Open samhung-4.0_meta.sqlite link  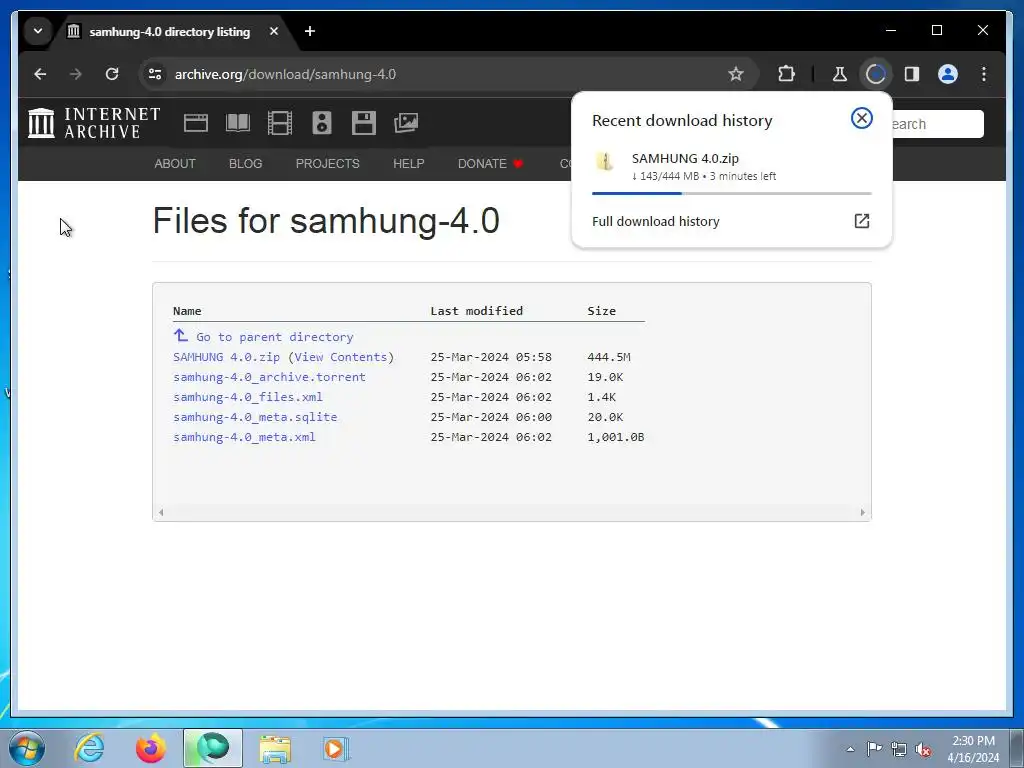[x=255, y=417]
